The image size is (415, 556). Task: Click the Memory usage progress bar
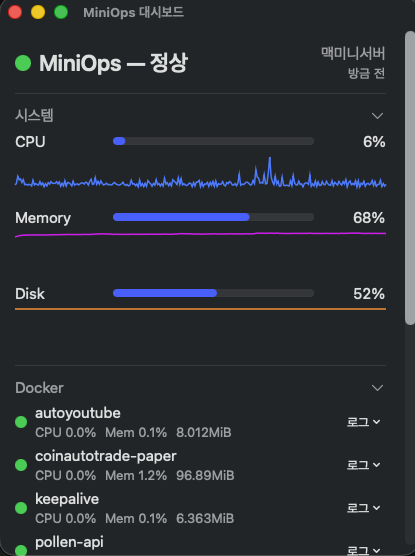[213, 217]
